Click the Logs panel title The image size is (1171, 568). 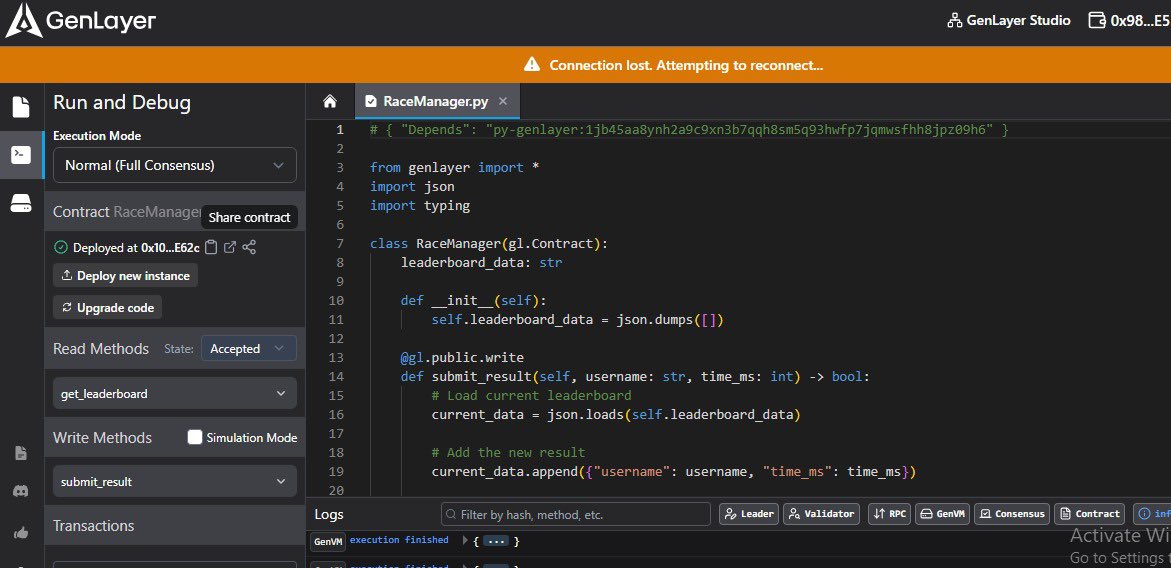(329, 514)
